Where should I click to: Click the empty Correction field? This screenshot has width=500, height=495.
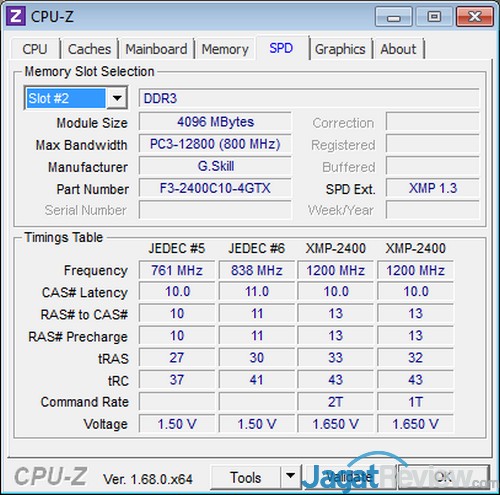coord(433,122)
